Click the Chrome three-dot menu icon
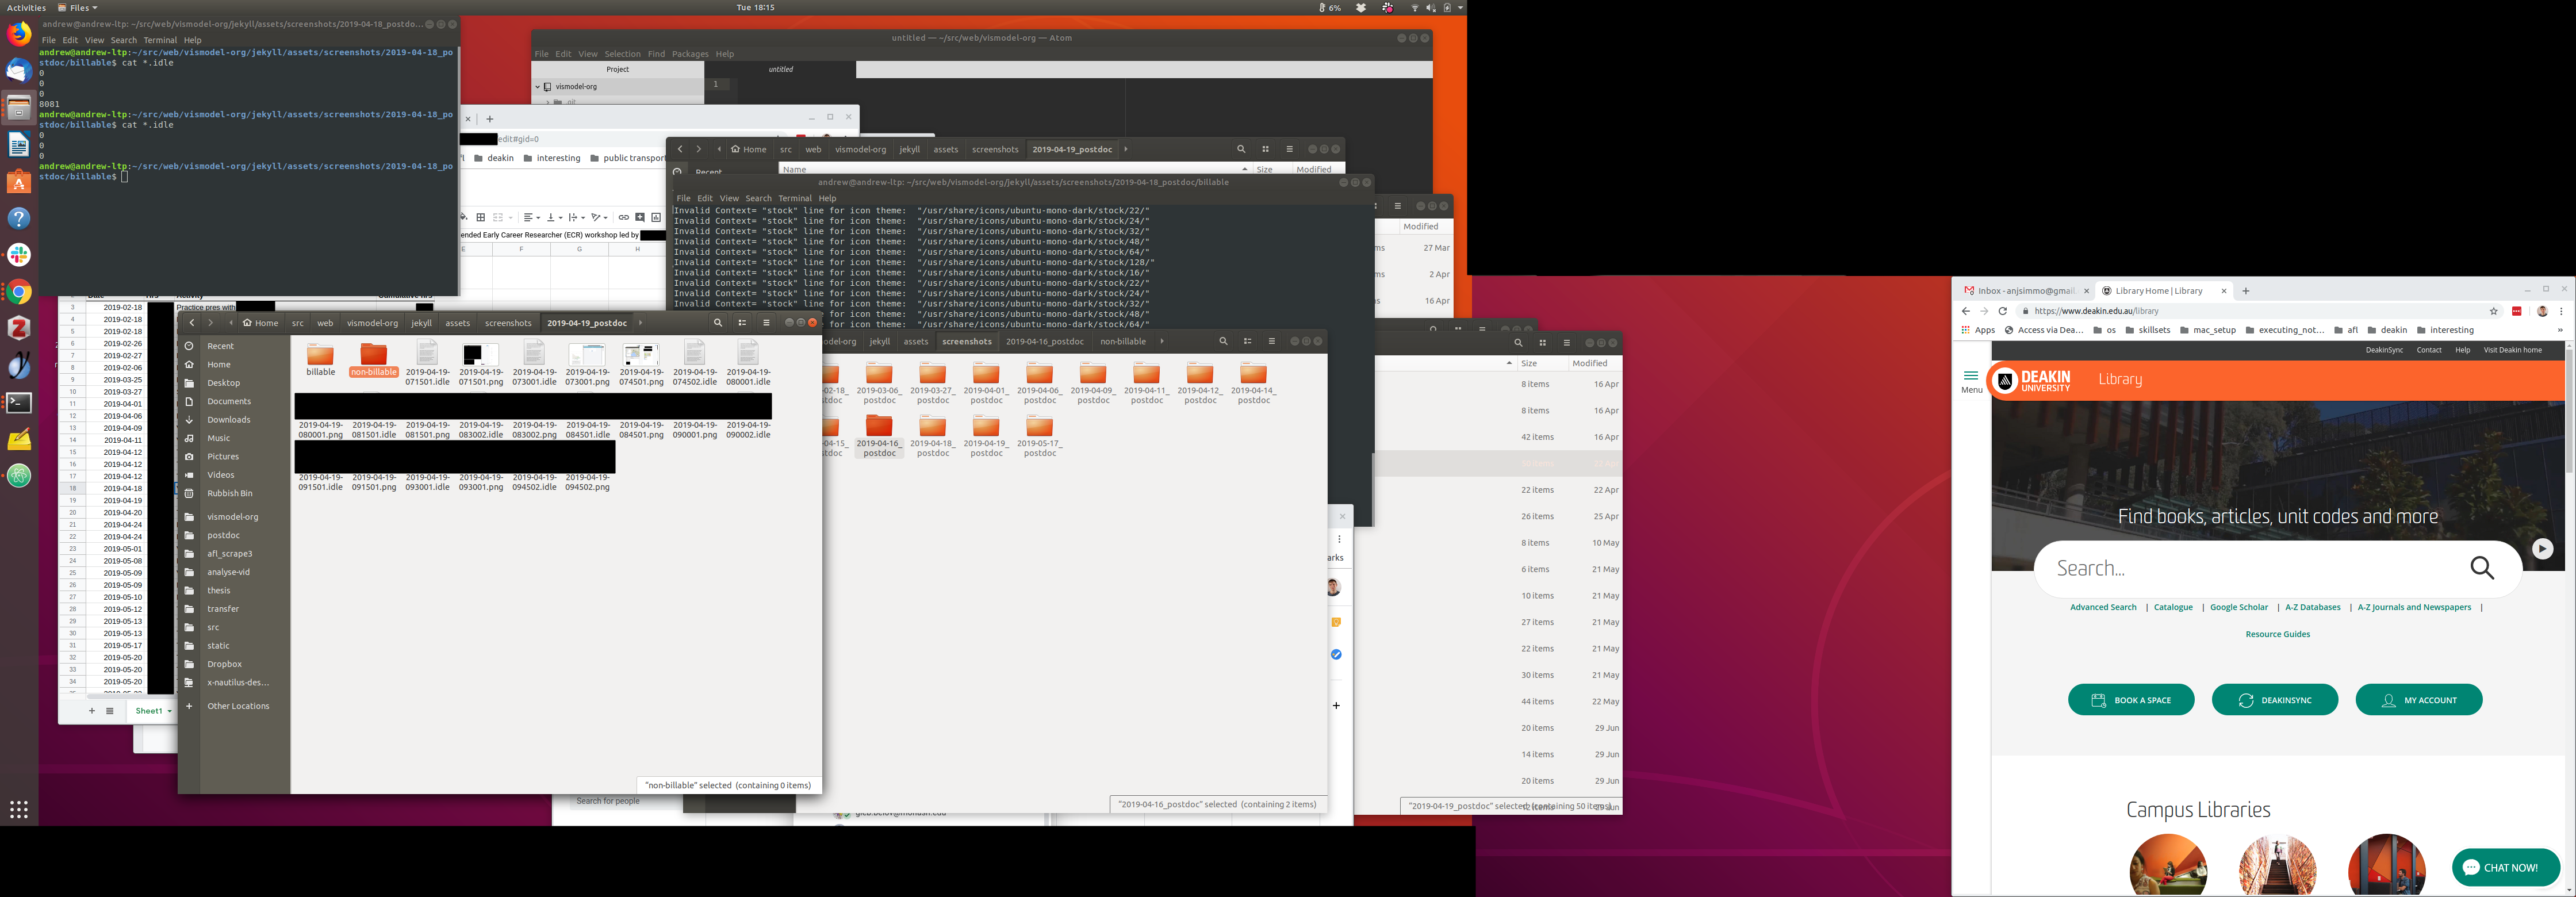2576x897 pixels. [x=2561, y=311]
